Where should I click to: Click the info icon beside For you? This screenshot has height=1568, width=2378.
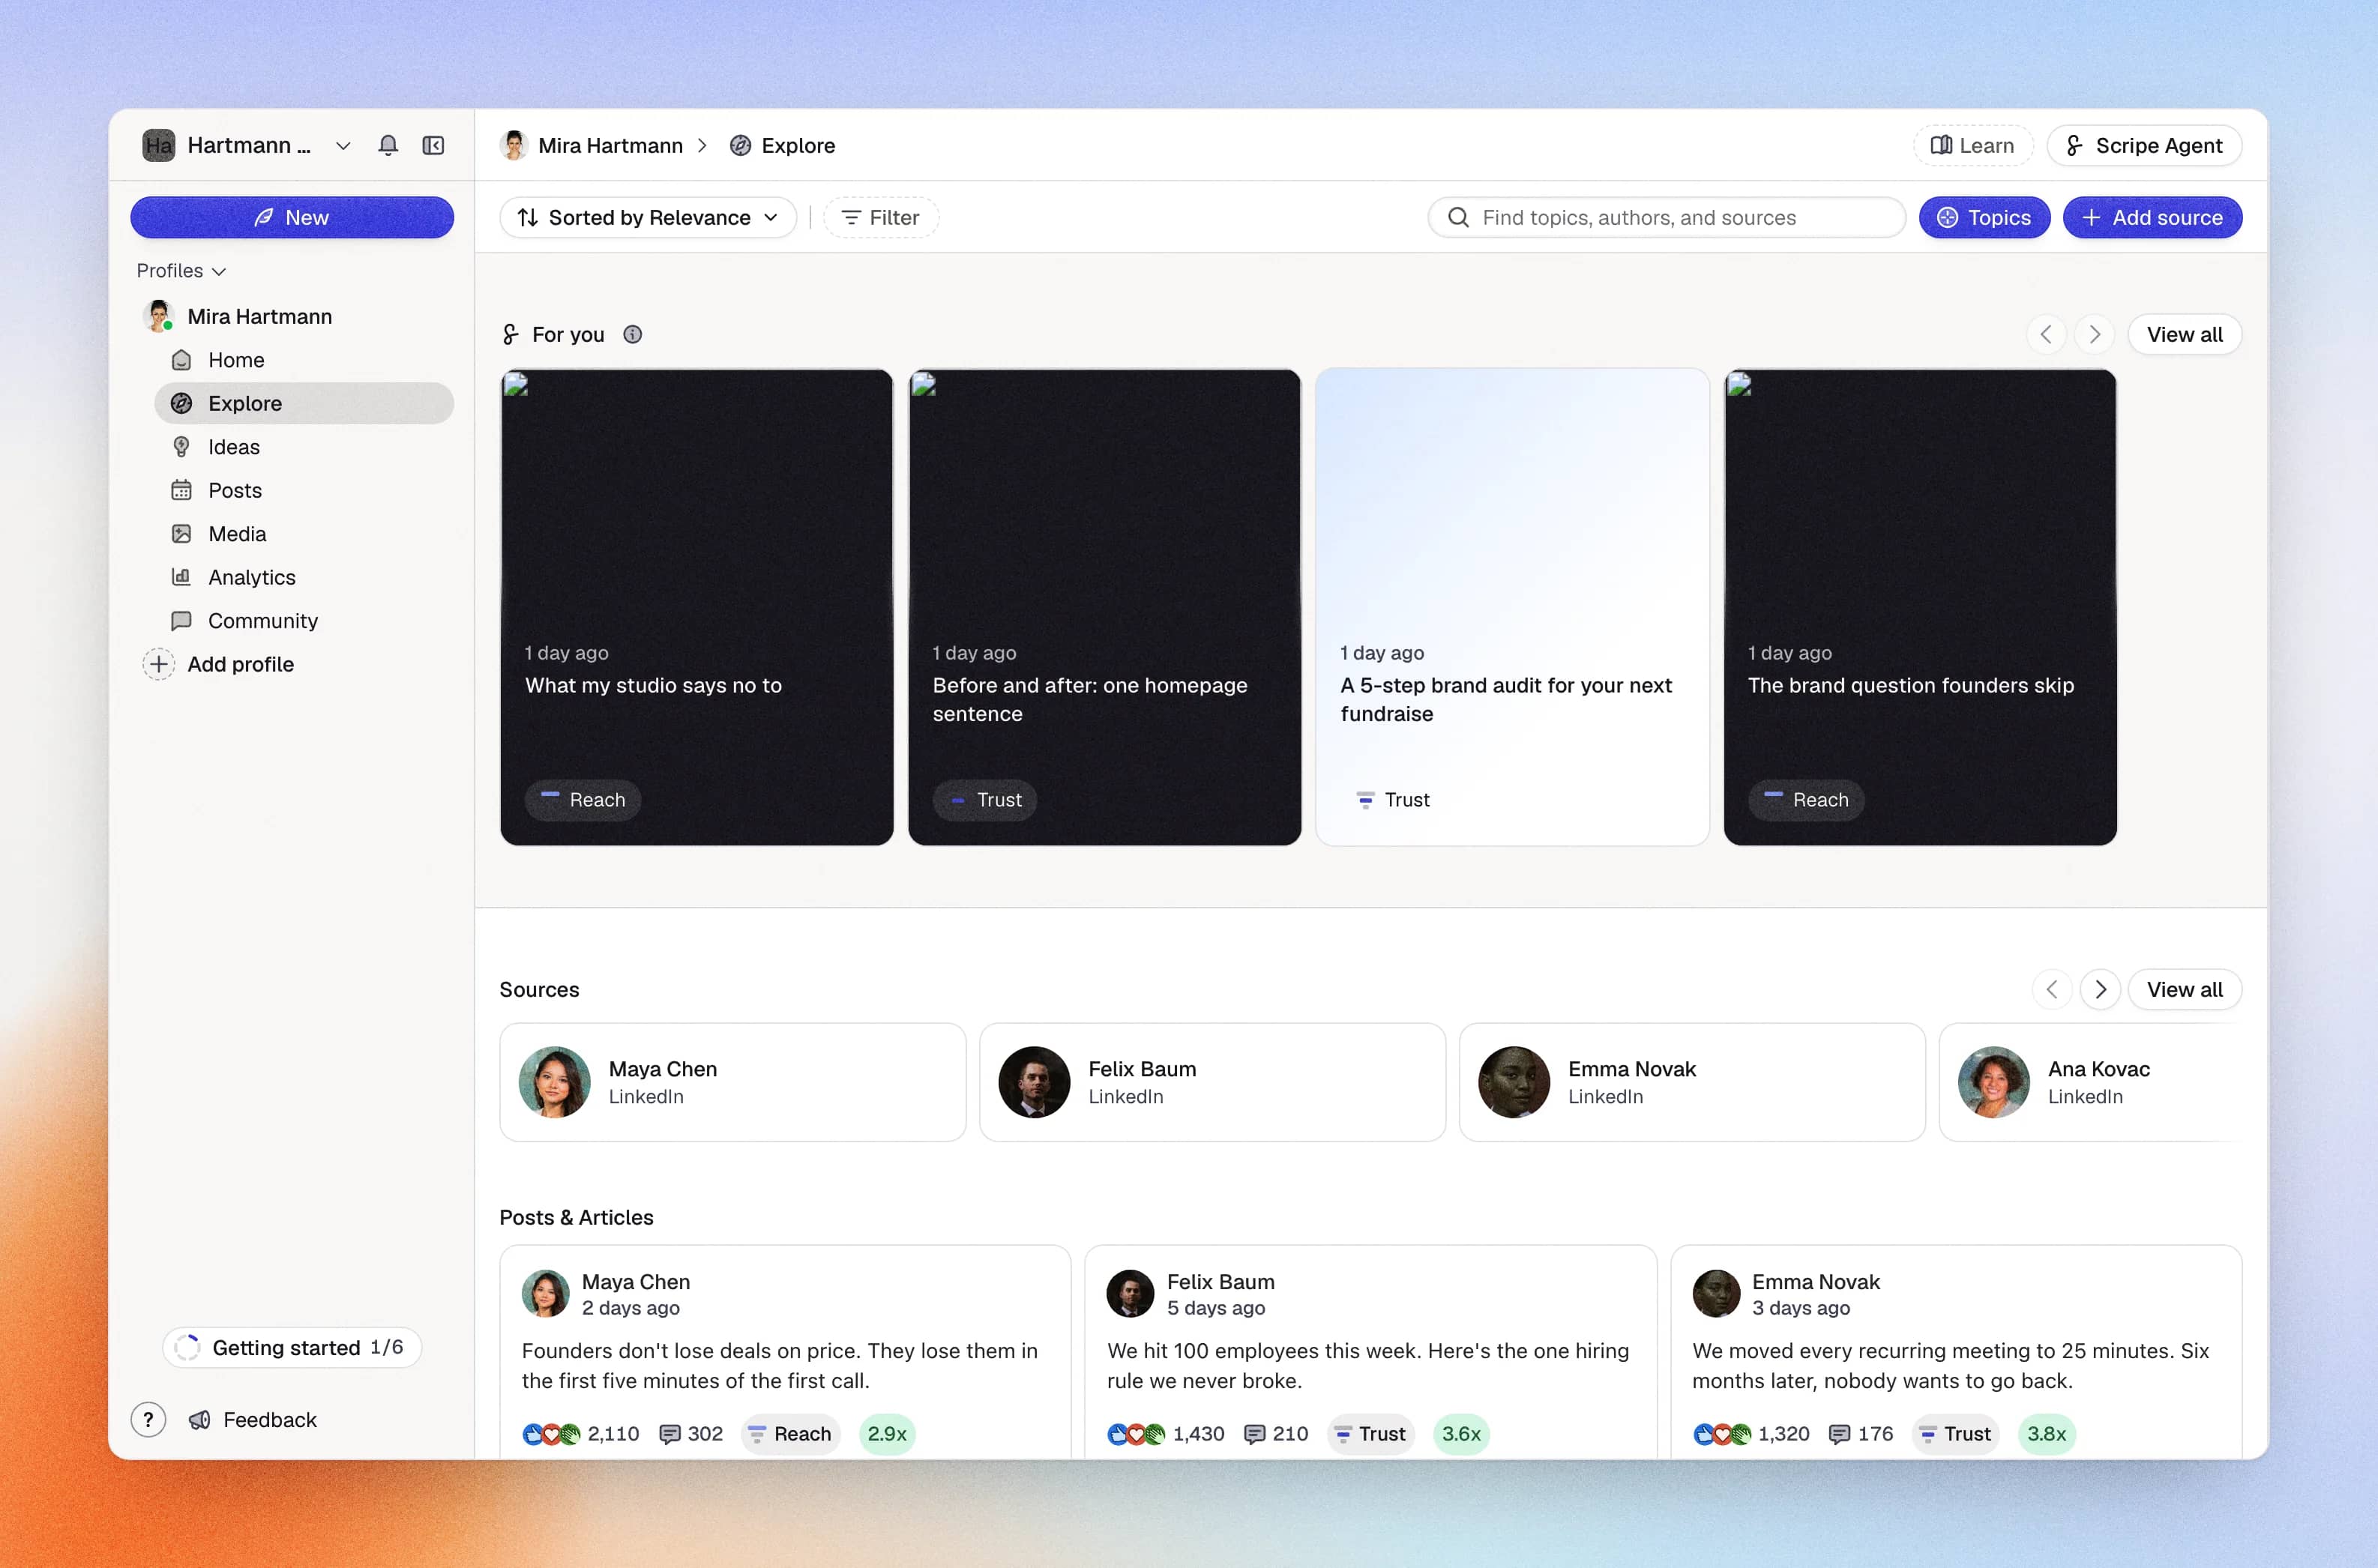633,335
